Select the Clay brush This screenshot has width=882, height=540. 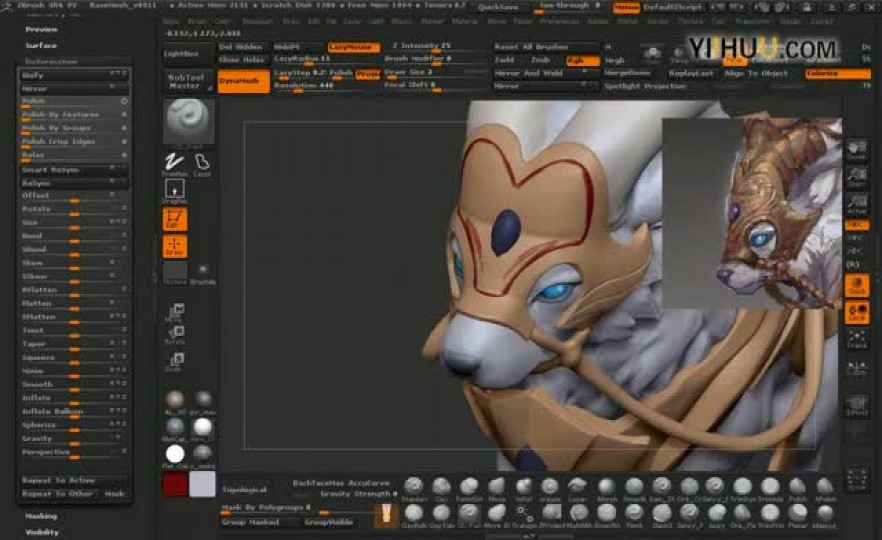(442, 488)
